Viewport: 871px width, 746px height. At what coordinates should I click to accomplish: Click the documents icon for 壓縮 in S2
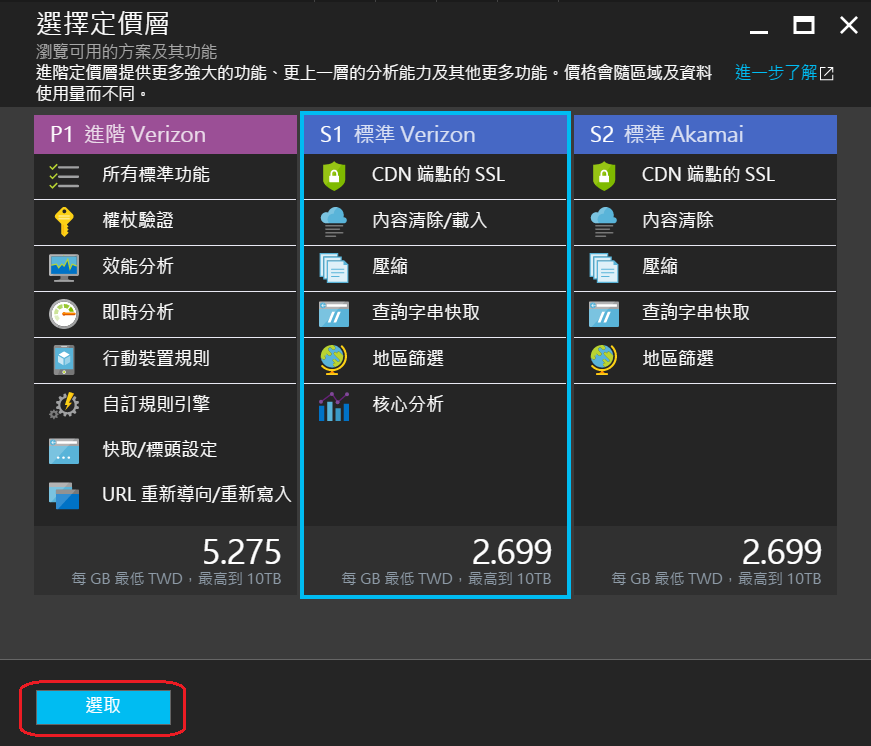click(x=604, y=268)
